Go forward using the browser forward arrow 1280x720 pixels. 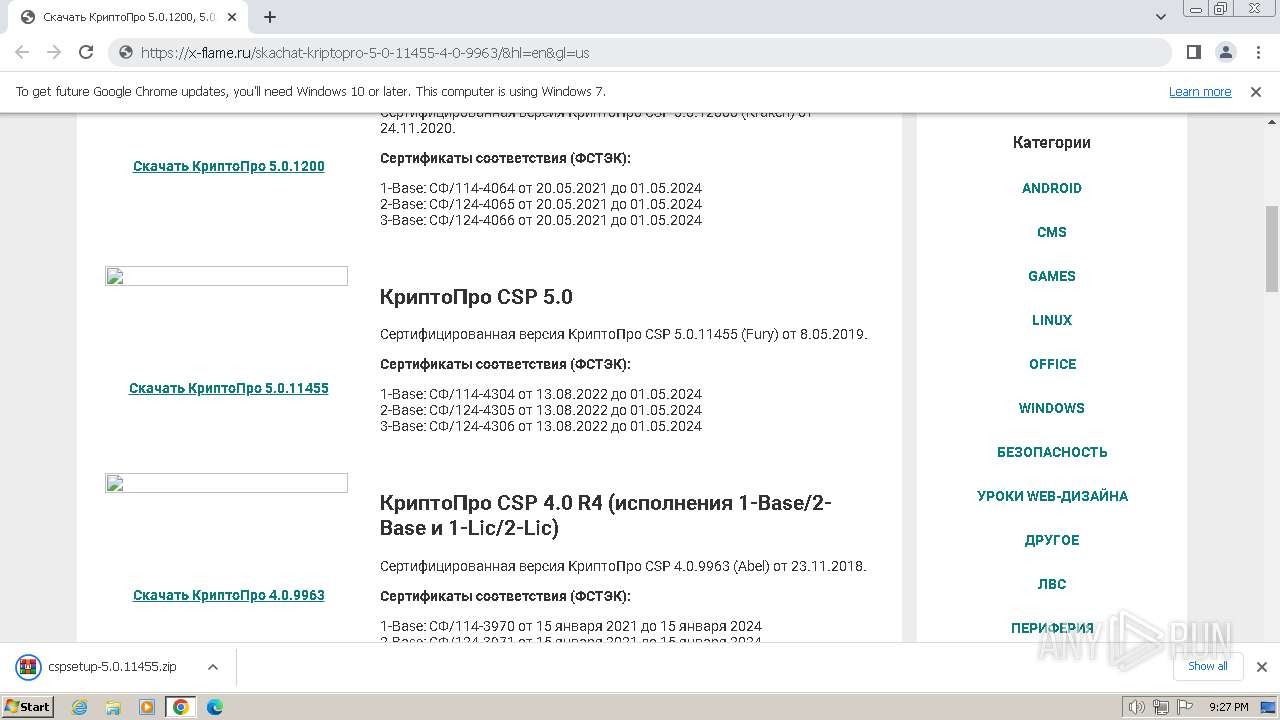[54, 52]
